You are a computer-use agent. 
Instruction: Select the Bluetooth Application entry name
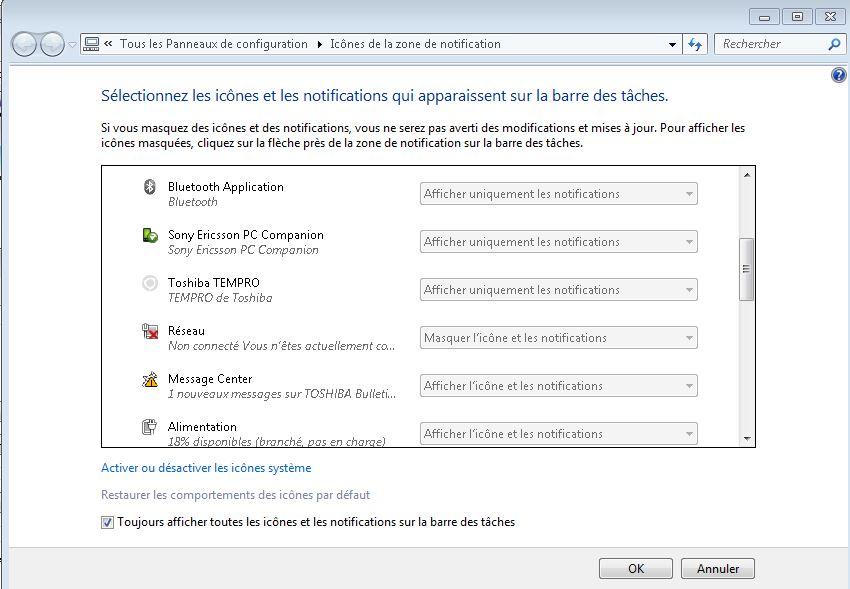tap(226, 187)
